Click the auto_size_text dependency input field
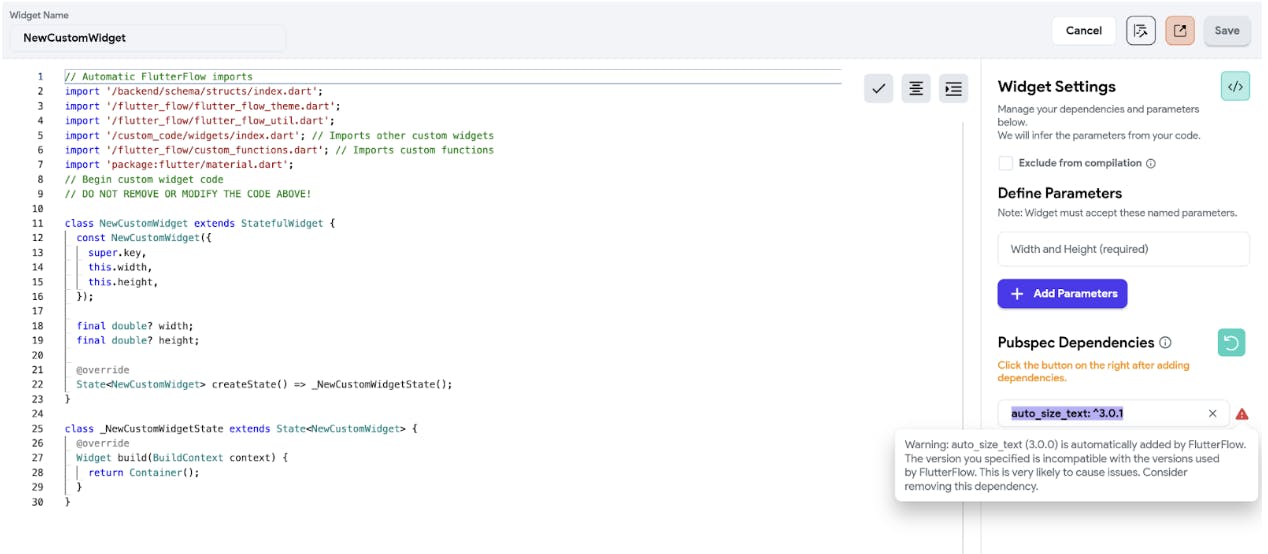The image size is (1268, 554). click(1100, 414)
